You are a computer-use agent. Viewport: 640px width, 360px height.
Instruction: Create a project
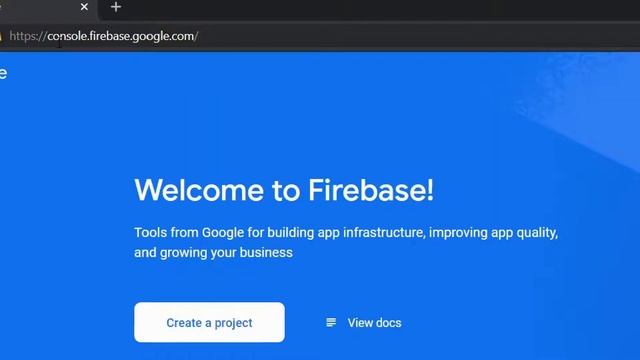[209, 322]
